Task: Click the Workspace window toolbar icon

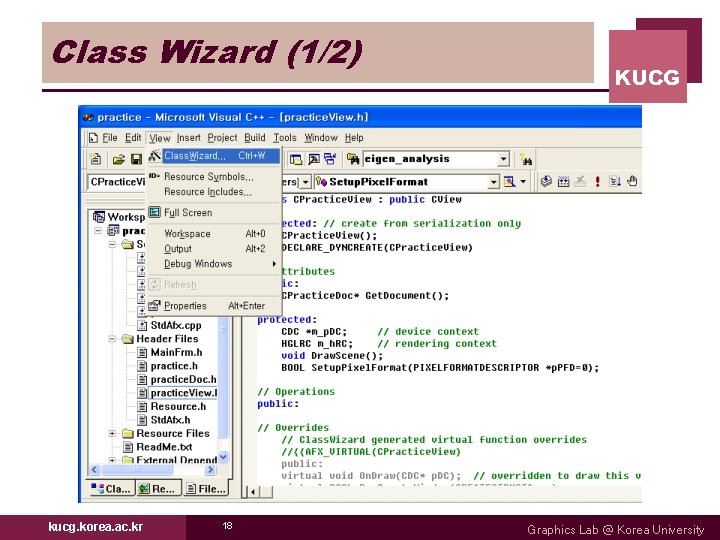Action: coord(296,159)
